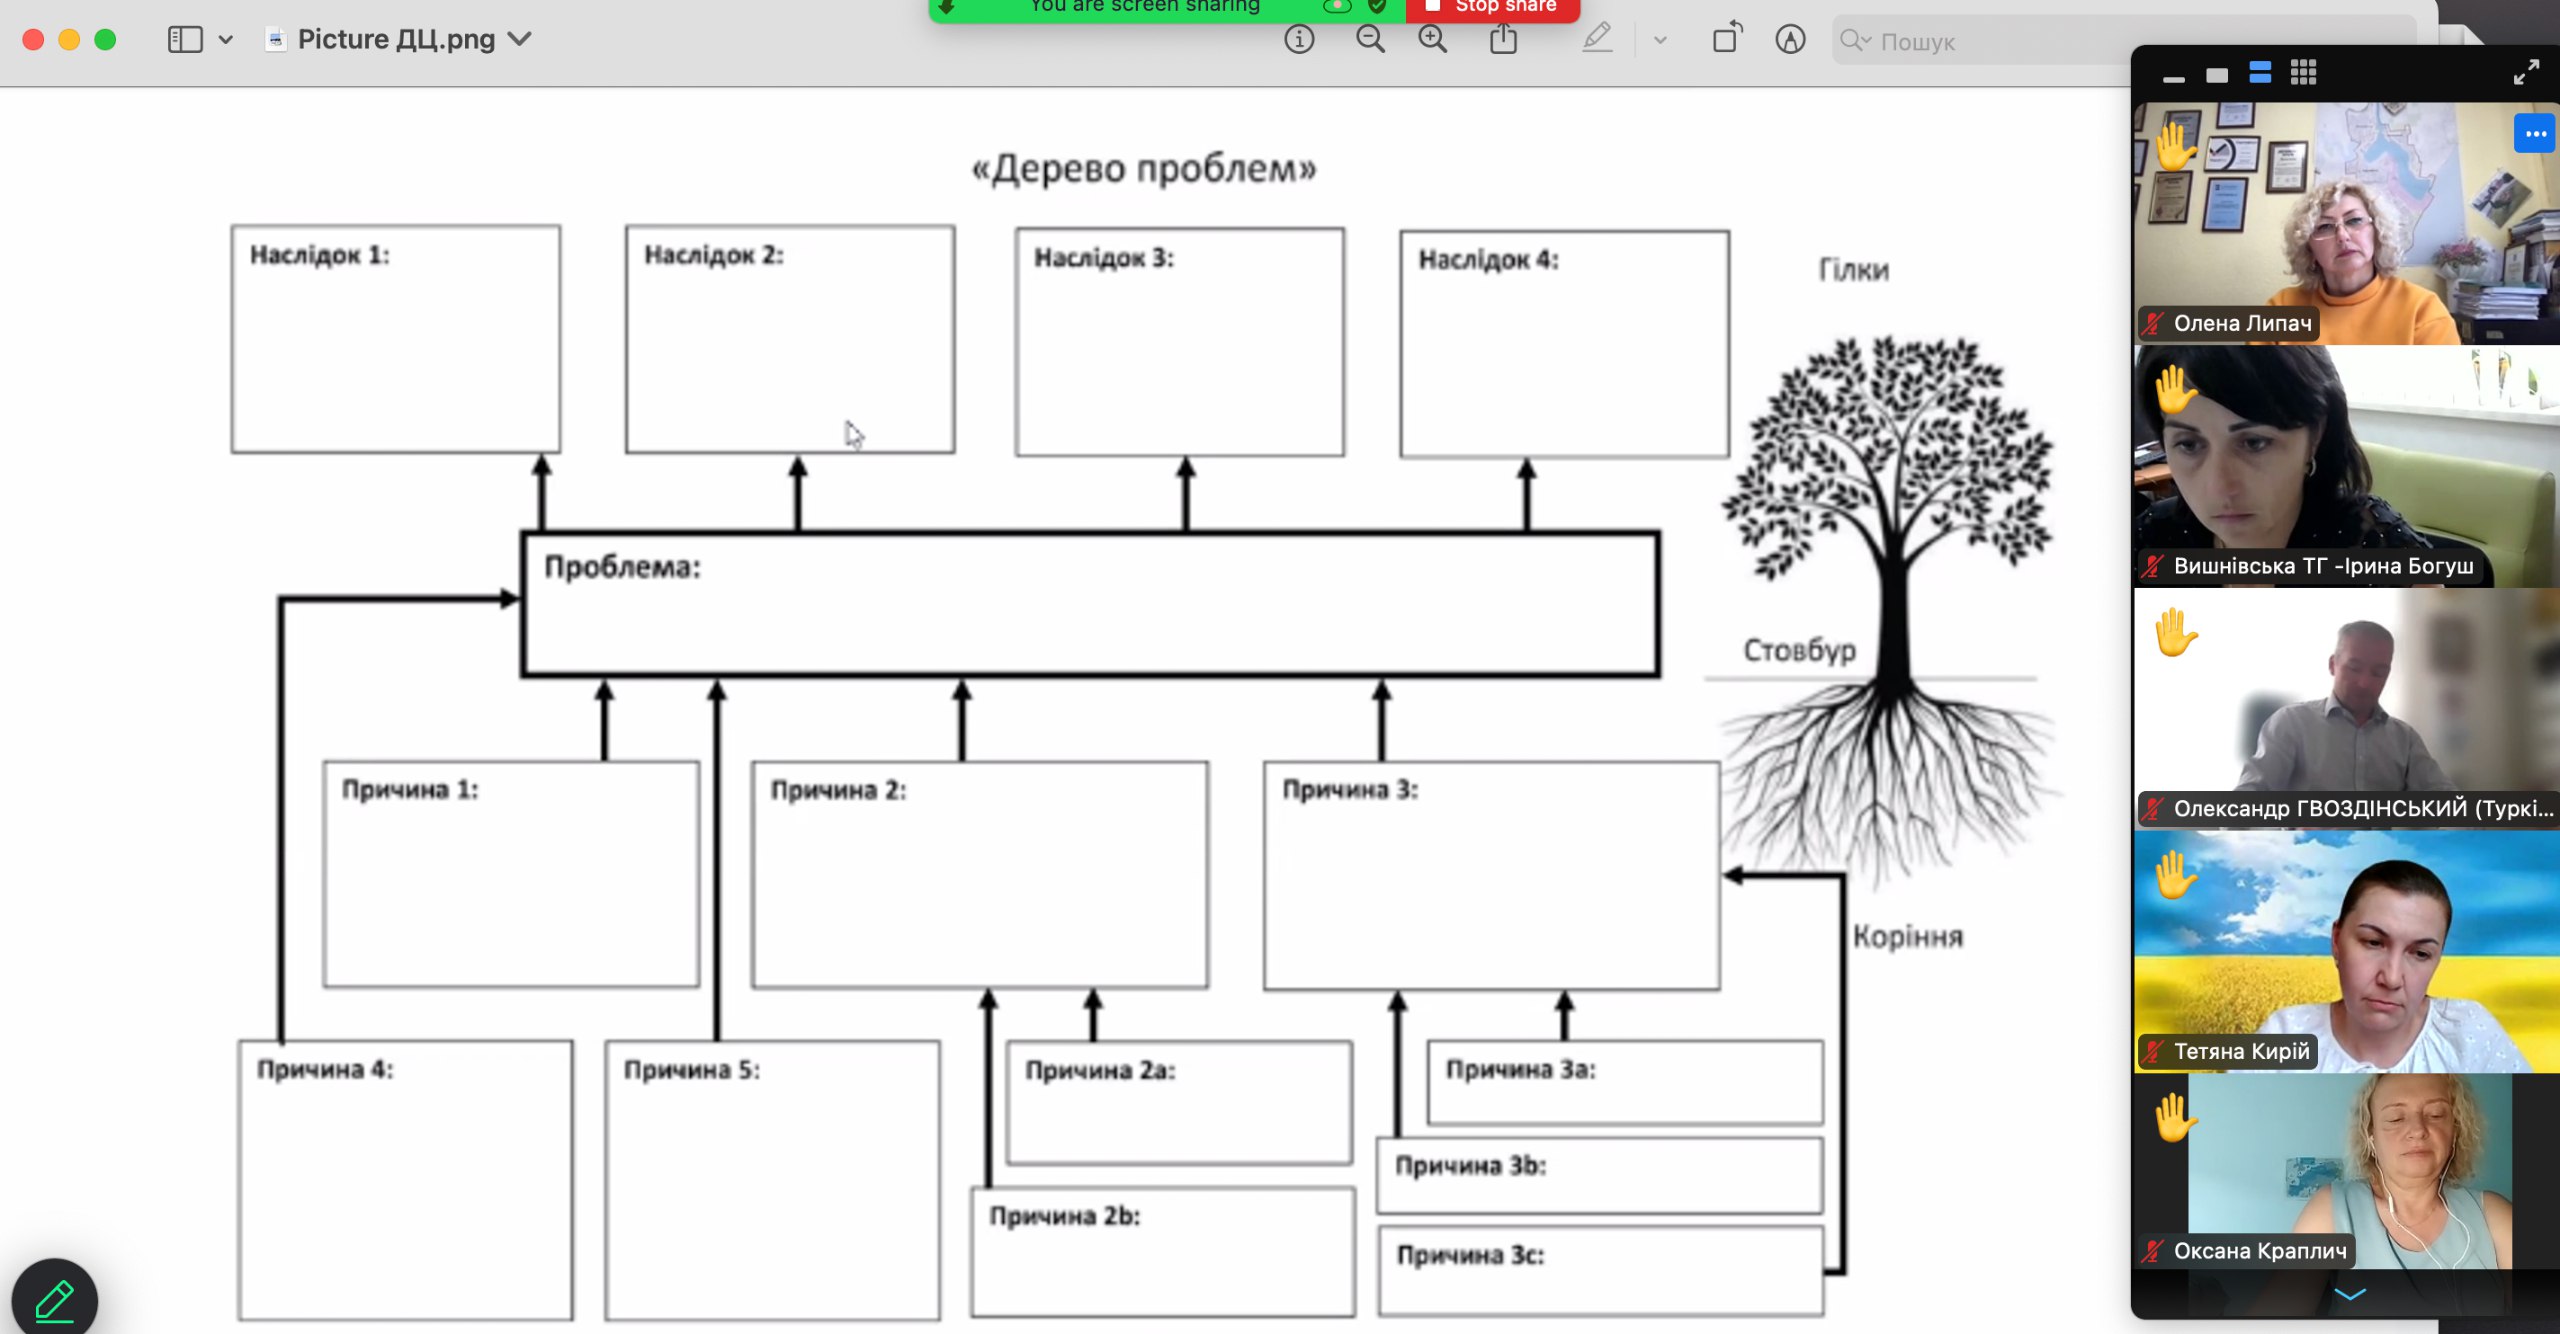Viewport: 2560px width, 1334px height.
Task: Click the muted mic icon beside Олександр ГВОЗДІНСЬКИЙ
Action: click(2153, 809)
